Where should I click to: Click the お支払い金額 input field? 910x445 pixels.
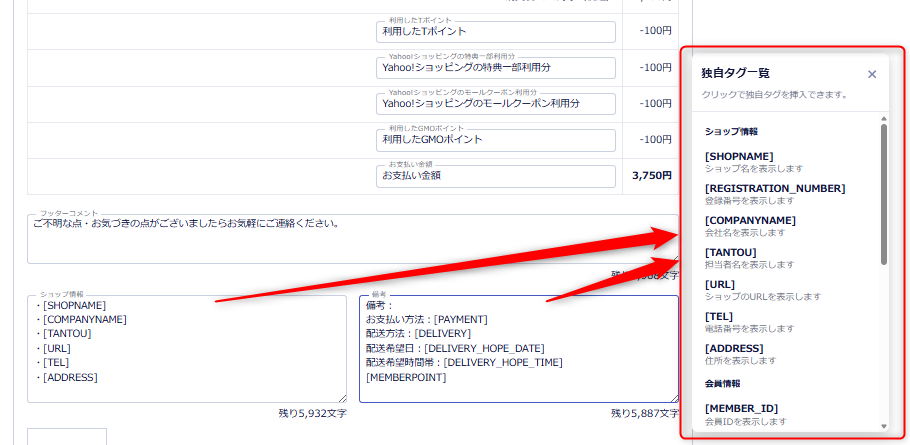point(496,175)
